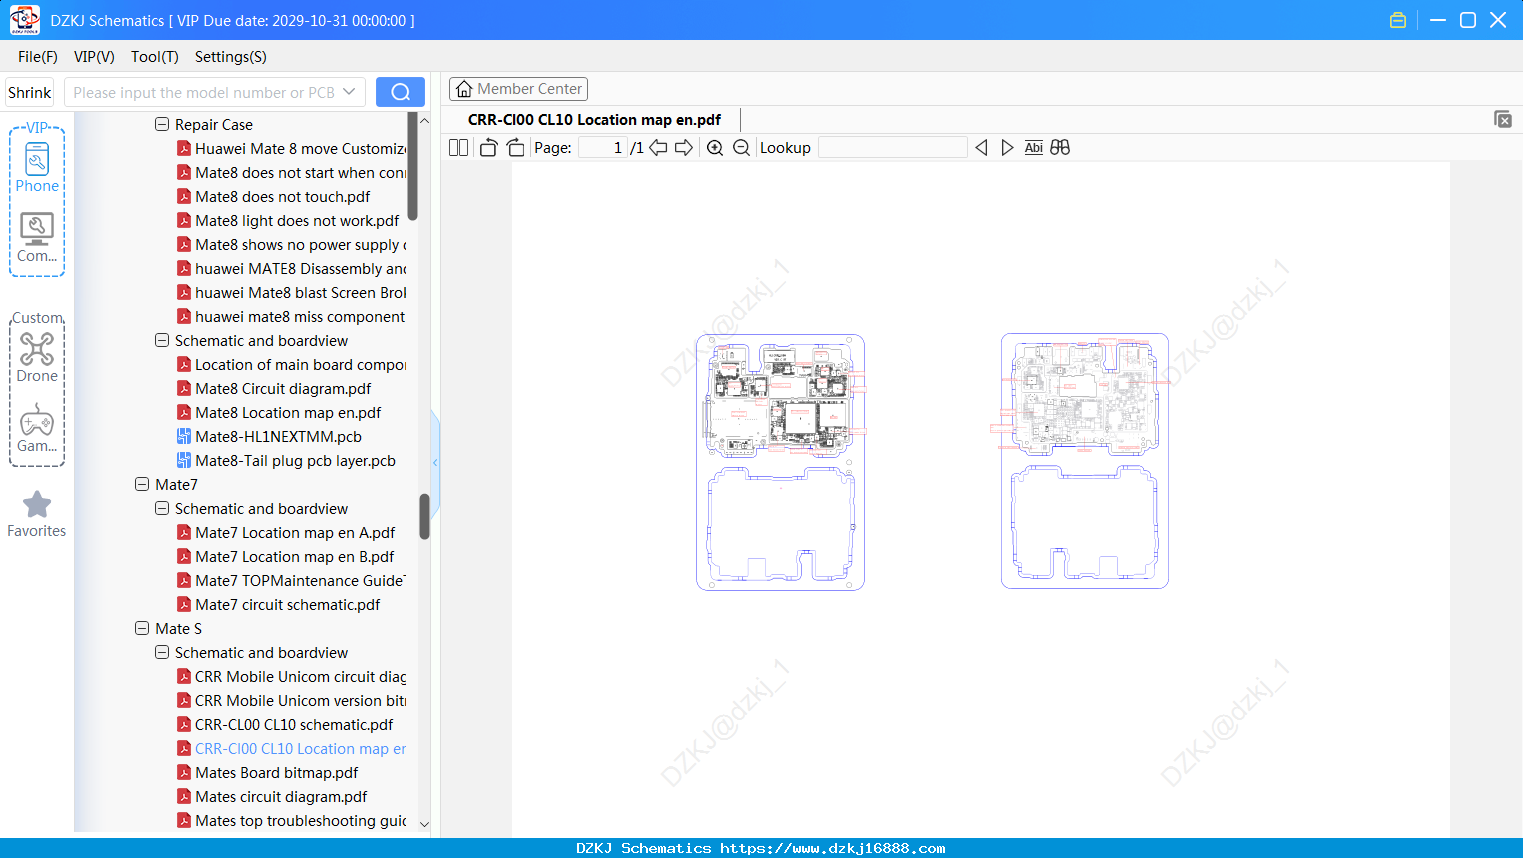Image resolution: width=1523 pixels, height=858 pixels.
Task: Collapse the Mate7 node
Action: 142,485
